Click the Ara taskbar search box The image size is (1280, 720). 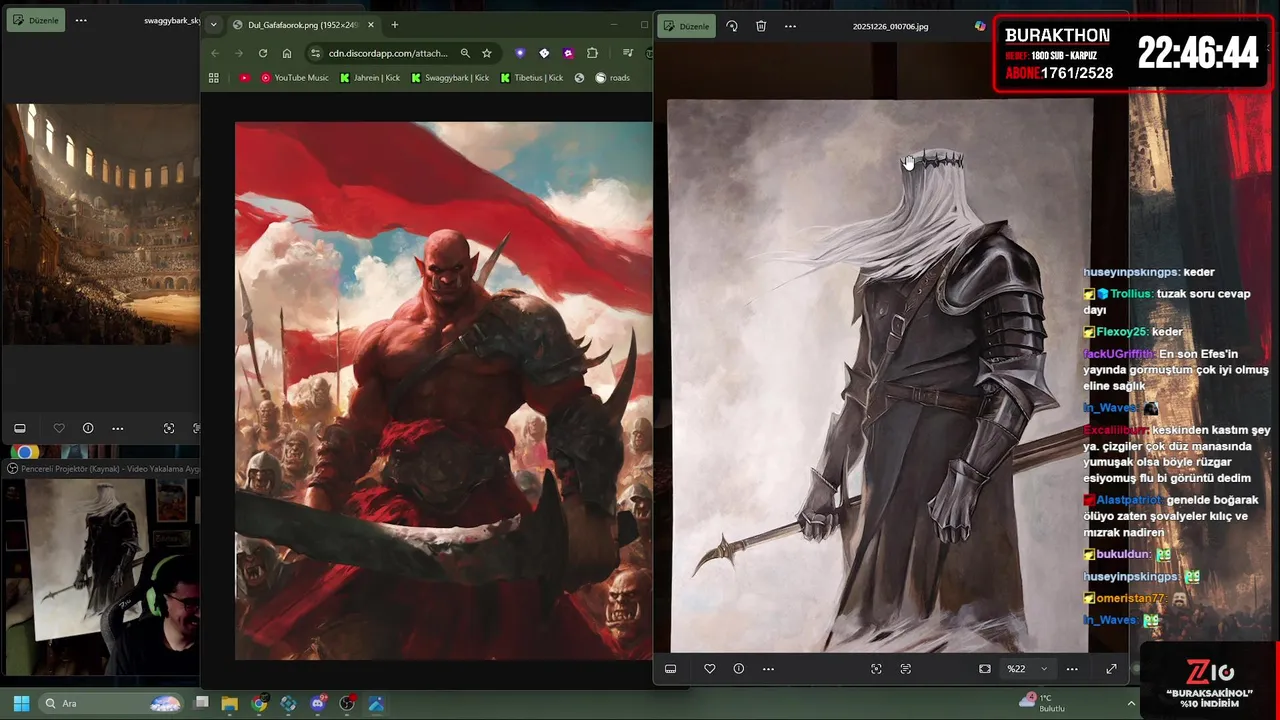pos(113,703)
